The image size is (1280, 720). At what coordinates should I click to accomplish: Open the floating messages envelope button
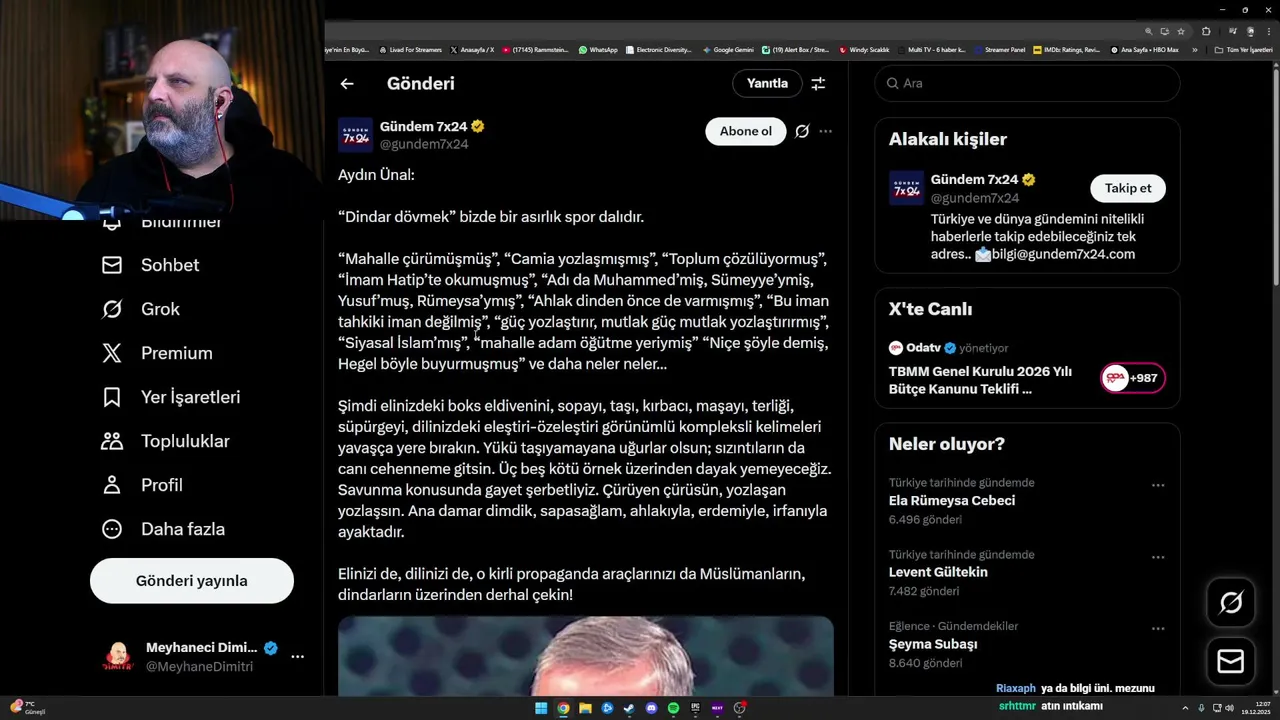tap(1231, 661)
